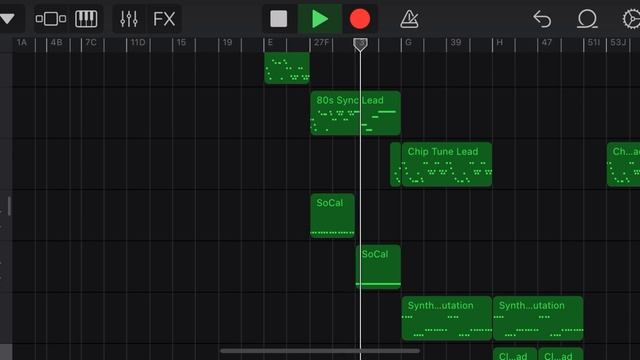This screenshot has width=640, height=360.
Task: Jump to section 11D in ruler
Action: tap(138, 42)
